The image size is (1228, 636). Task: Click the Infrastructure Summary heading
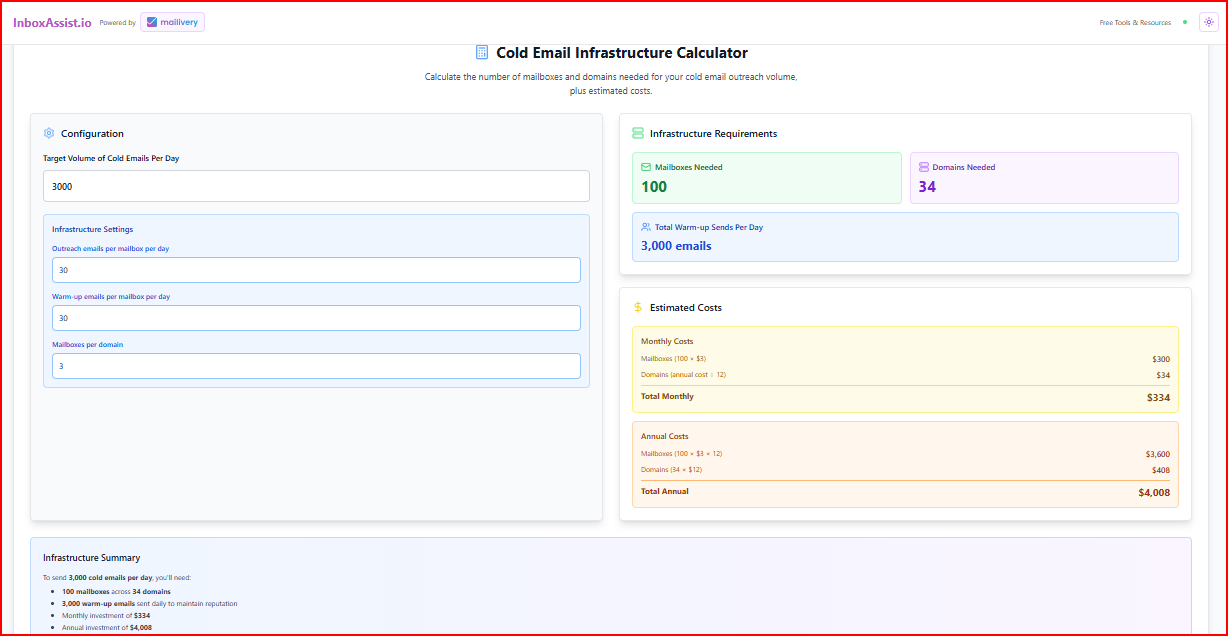tap(92, 557)
